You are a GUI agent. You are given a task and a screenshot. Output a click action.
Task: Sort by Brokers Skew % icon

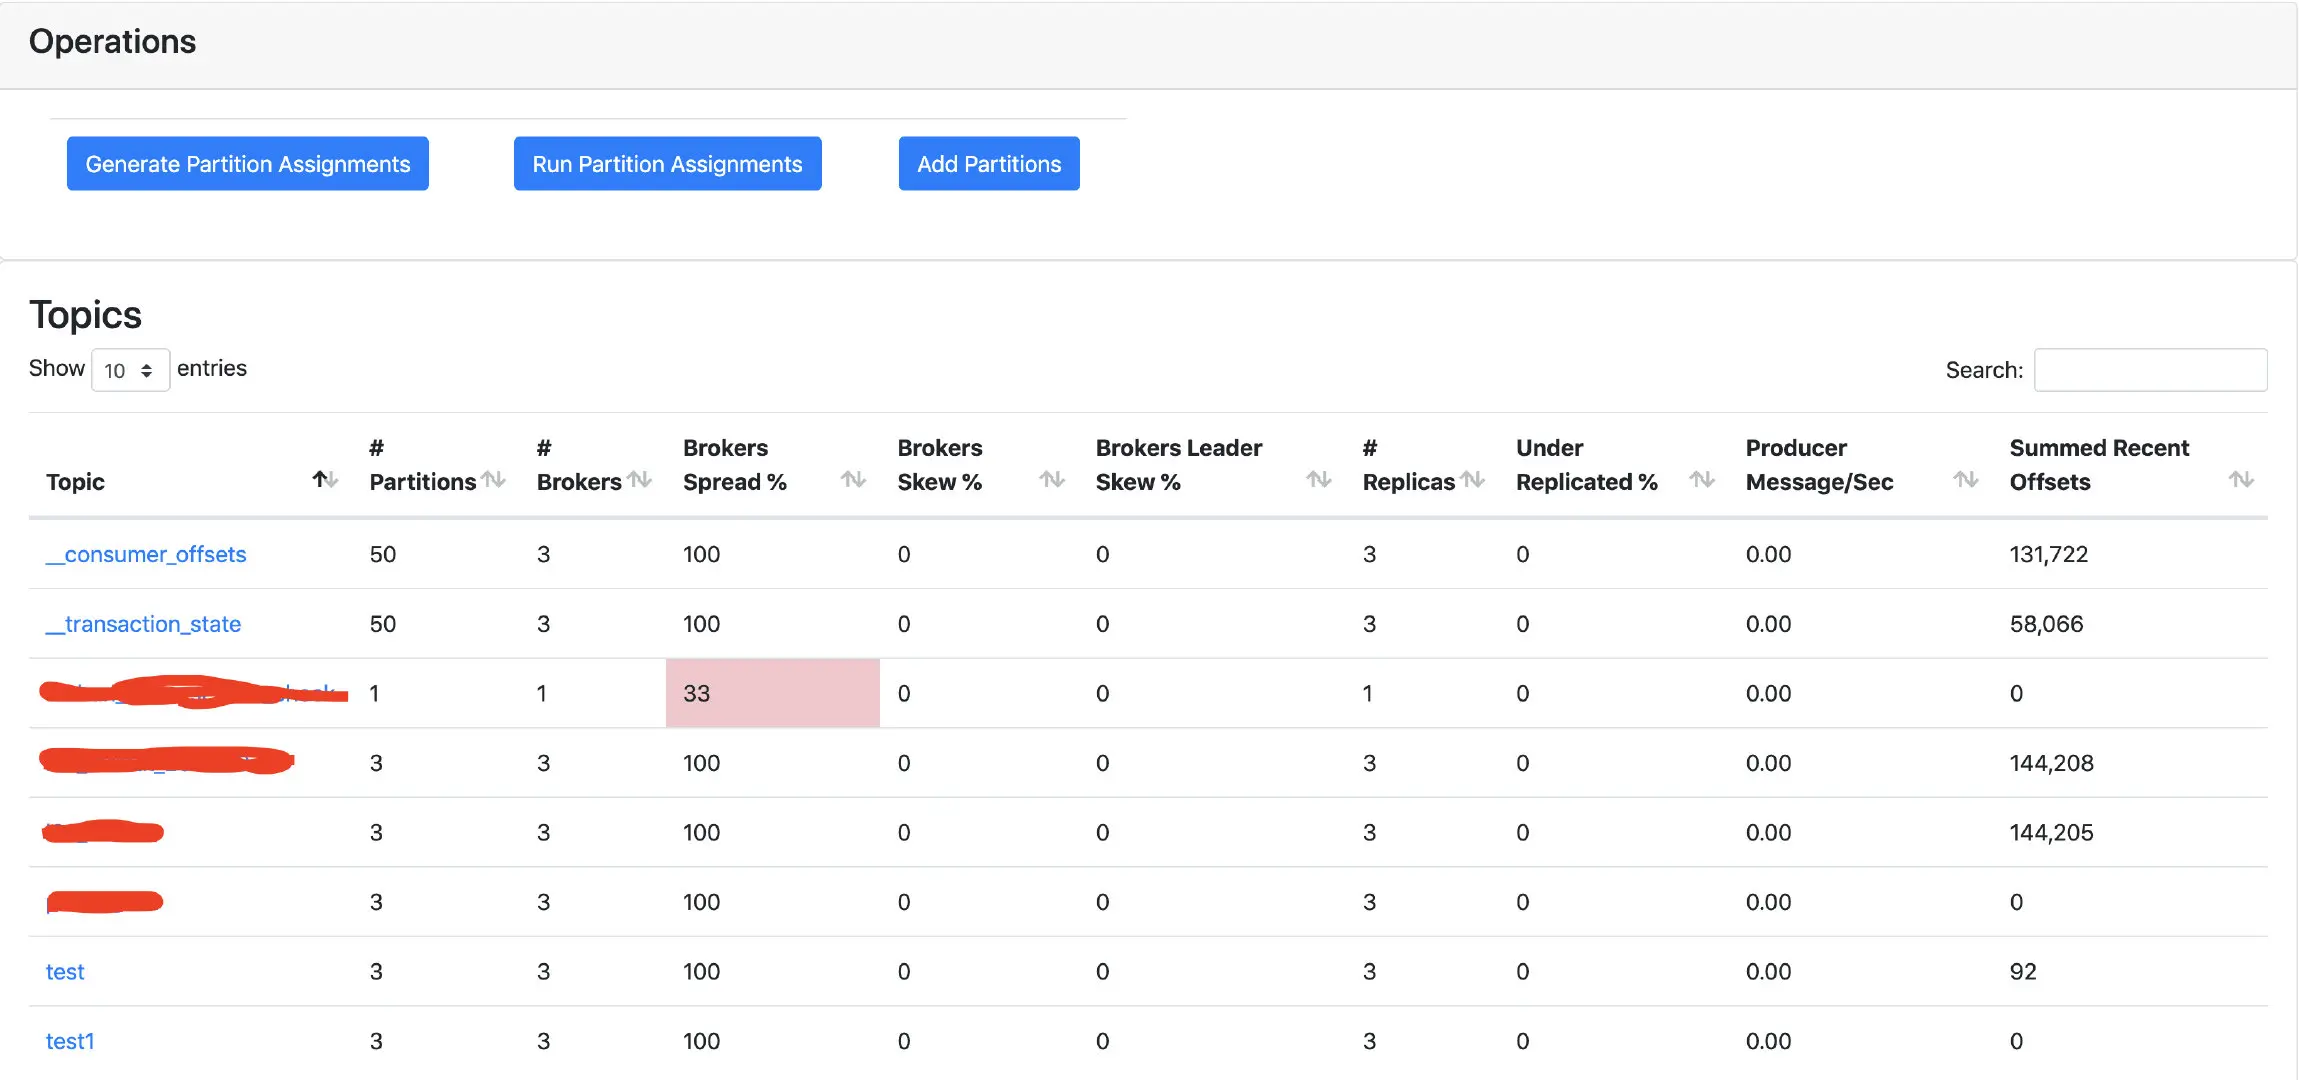click(x=1052, y=480)
